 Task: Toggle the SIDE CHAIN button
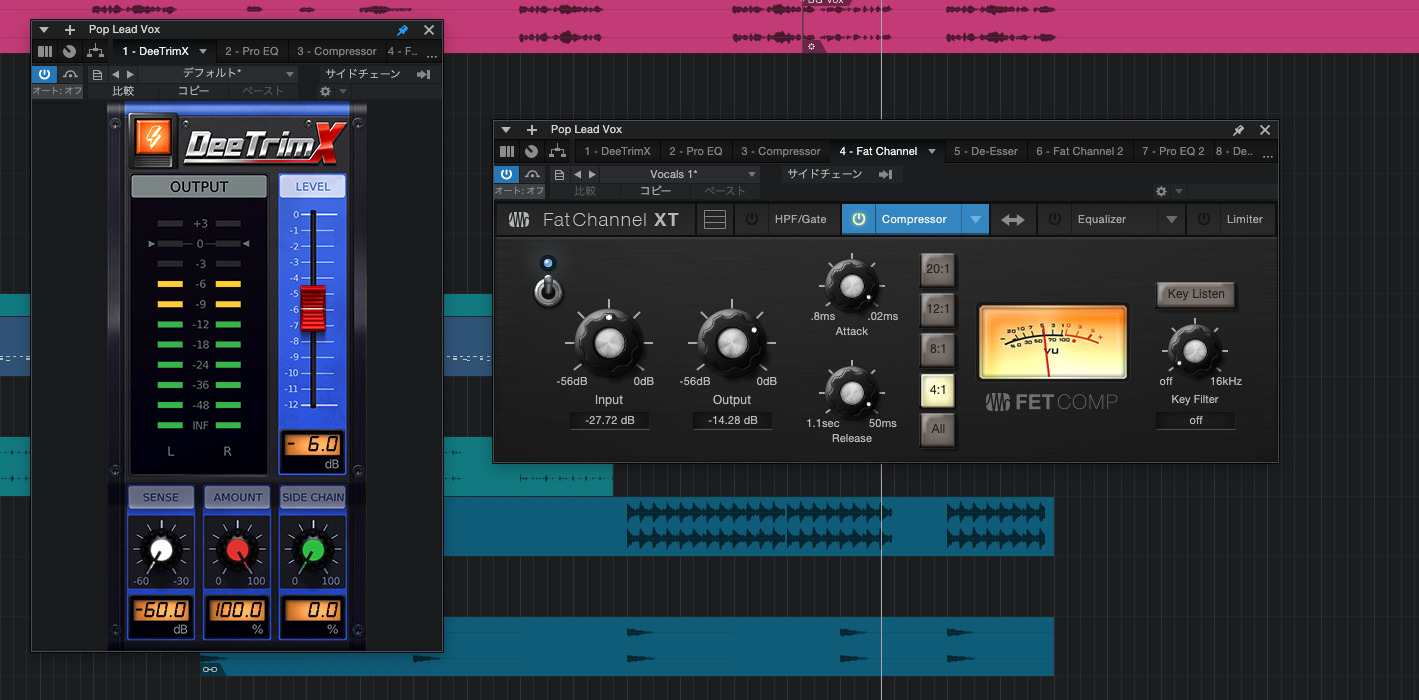(x=313, y=497)
